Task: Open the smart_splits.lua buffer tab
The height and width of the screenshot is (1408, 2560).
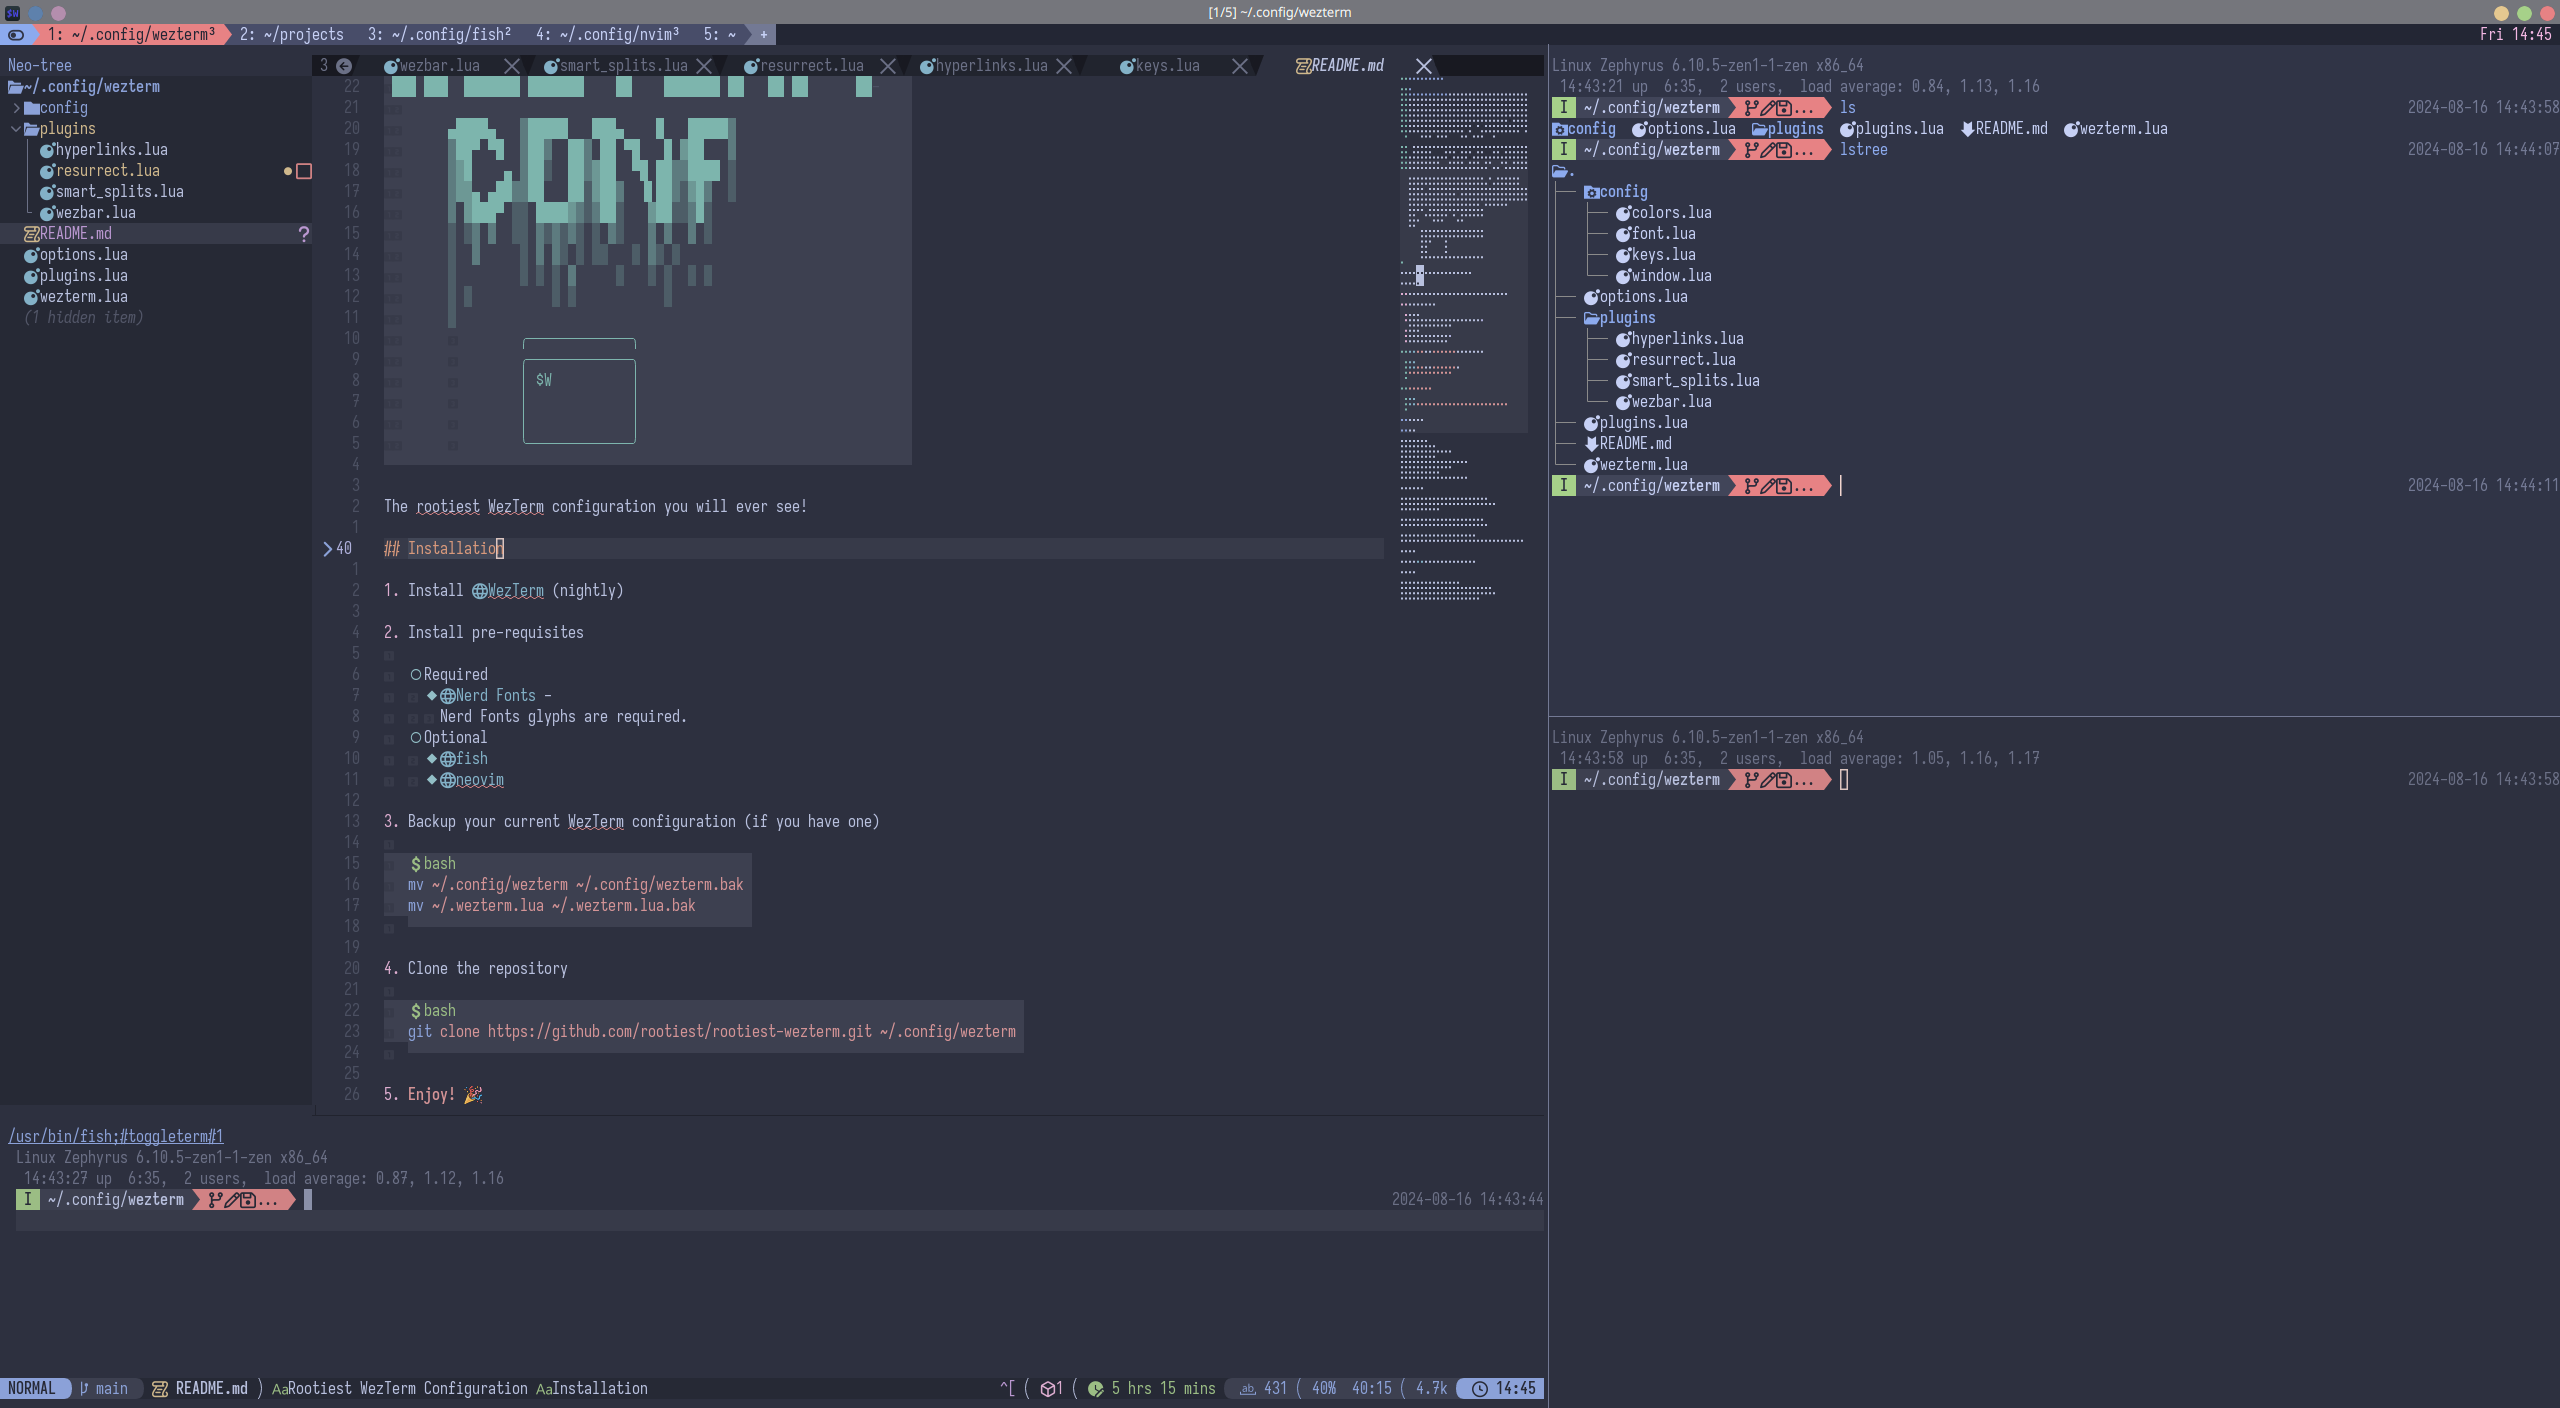Action: pos(624,66)
